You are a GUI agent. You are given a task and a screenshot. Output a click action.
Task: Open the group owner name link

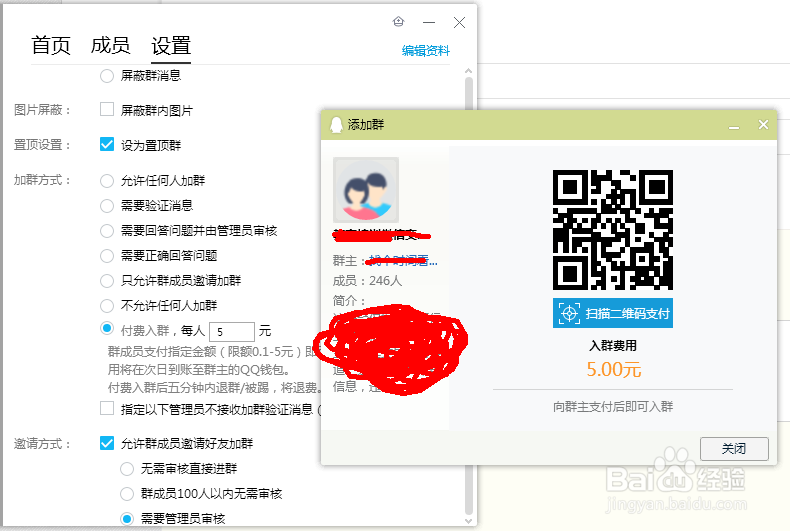point(403,260)
